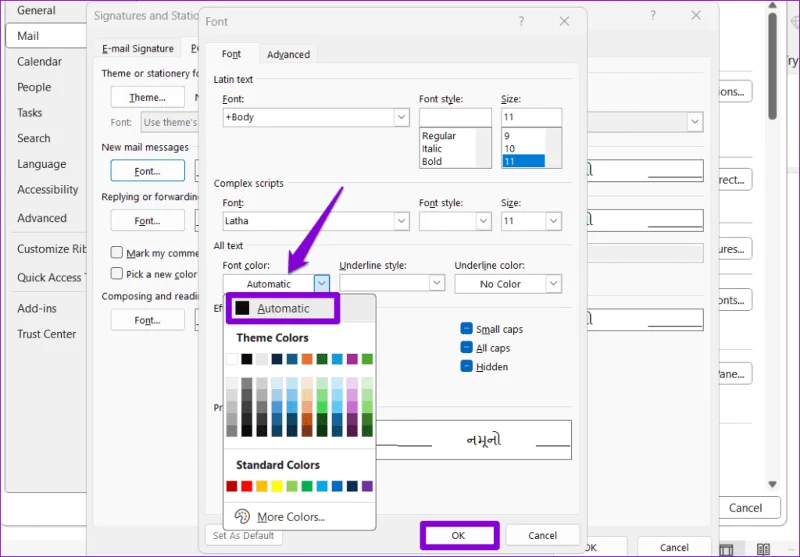The image size is (800, 557).
Task: Click Set As Default button
Action: pos(244,535)
